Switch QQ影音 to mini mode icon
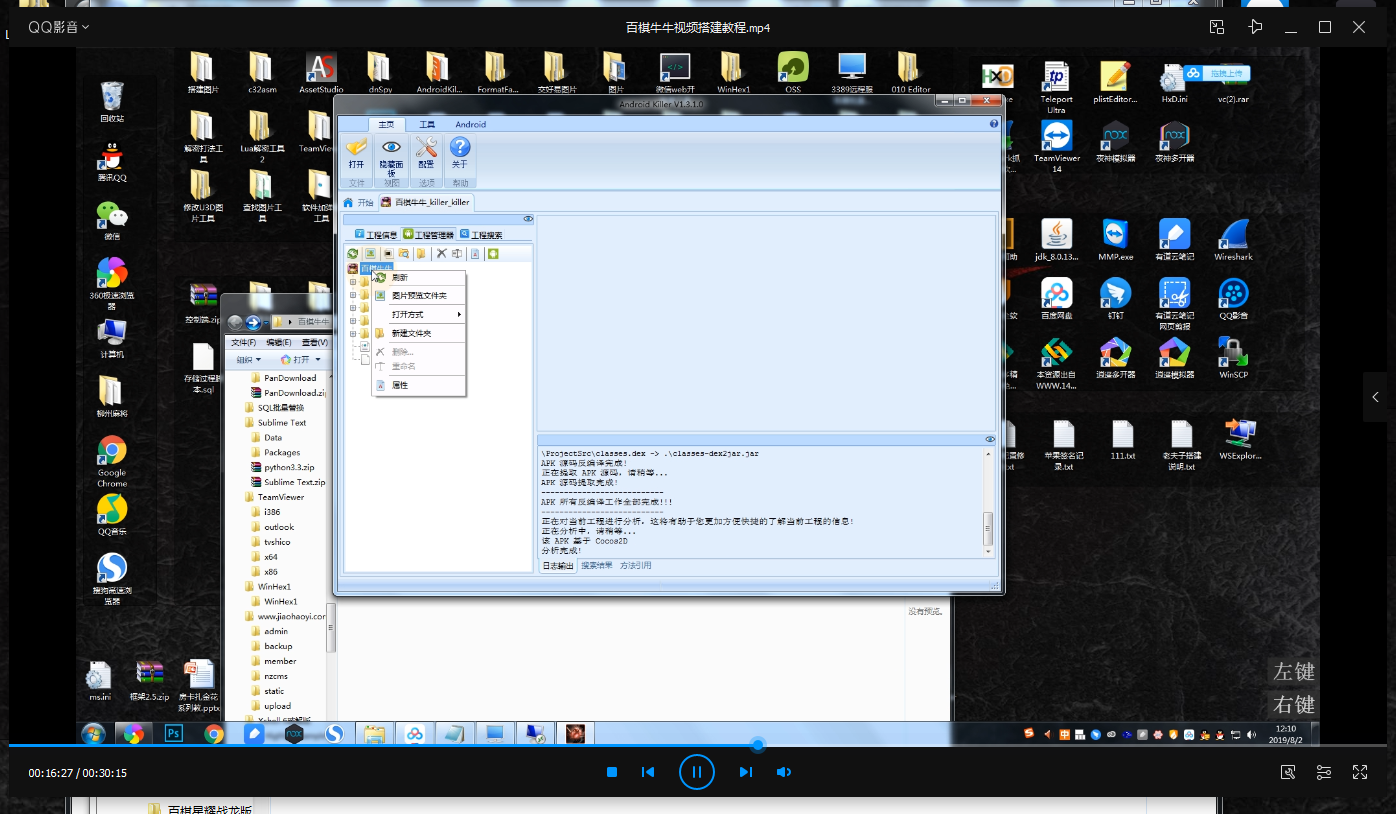This screenshot has width=1396, height=814. tap(1217, 27)
